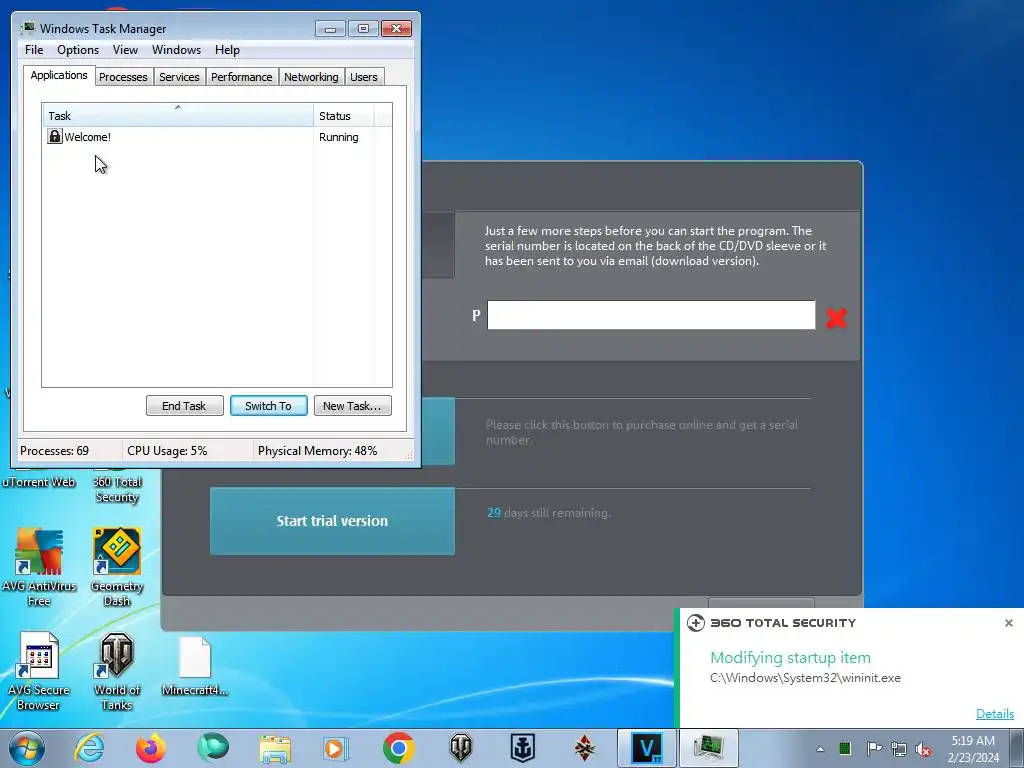Click the Running status cell
The width and height of the screenshot is (1024, 768).
(338, 137)
